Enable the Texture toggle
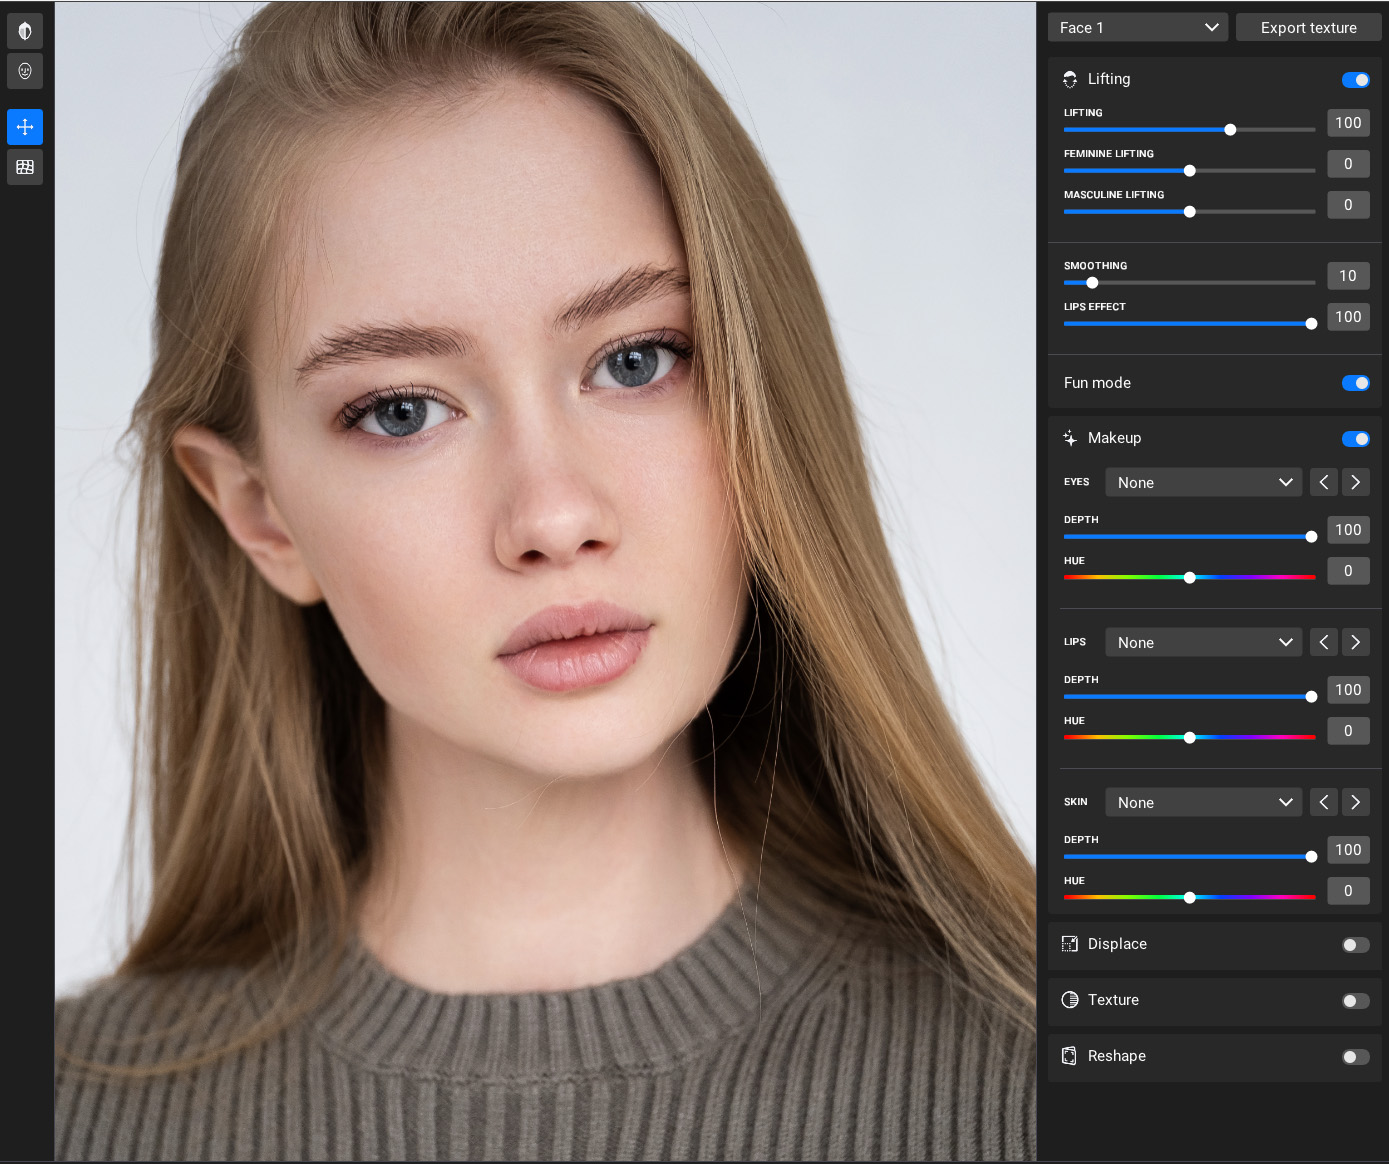Image resolution: width=1389 pixels, height=1164 pixels. point(1356,1001)
